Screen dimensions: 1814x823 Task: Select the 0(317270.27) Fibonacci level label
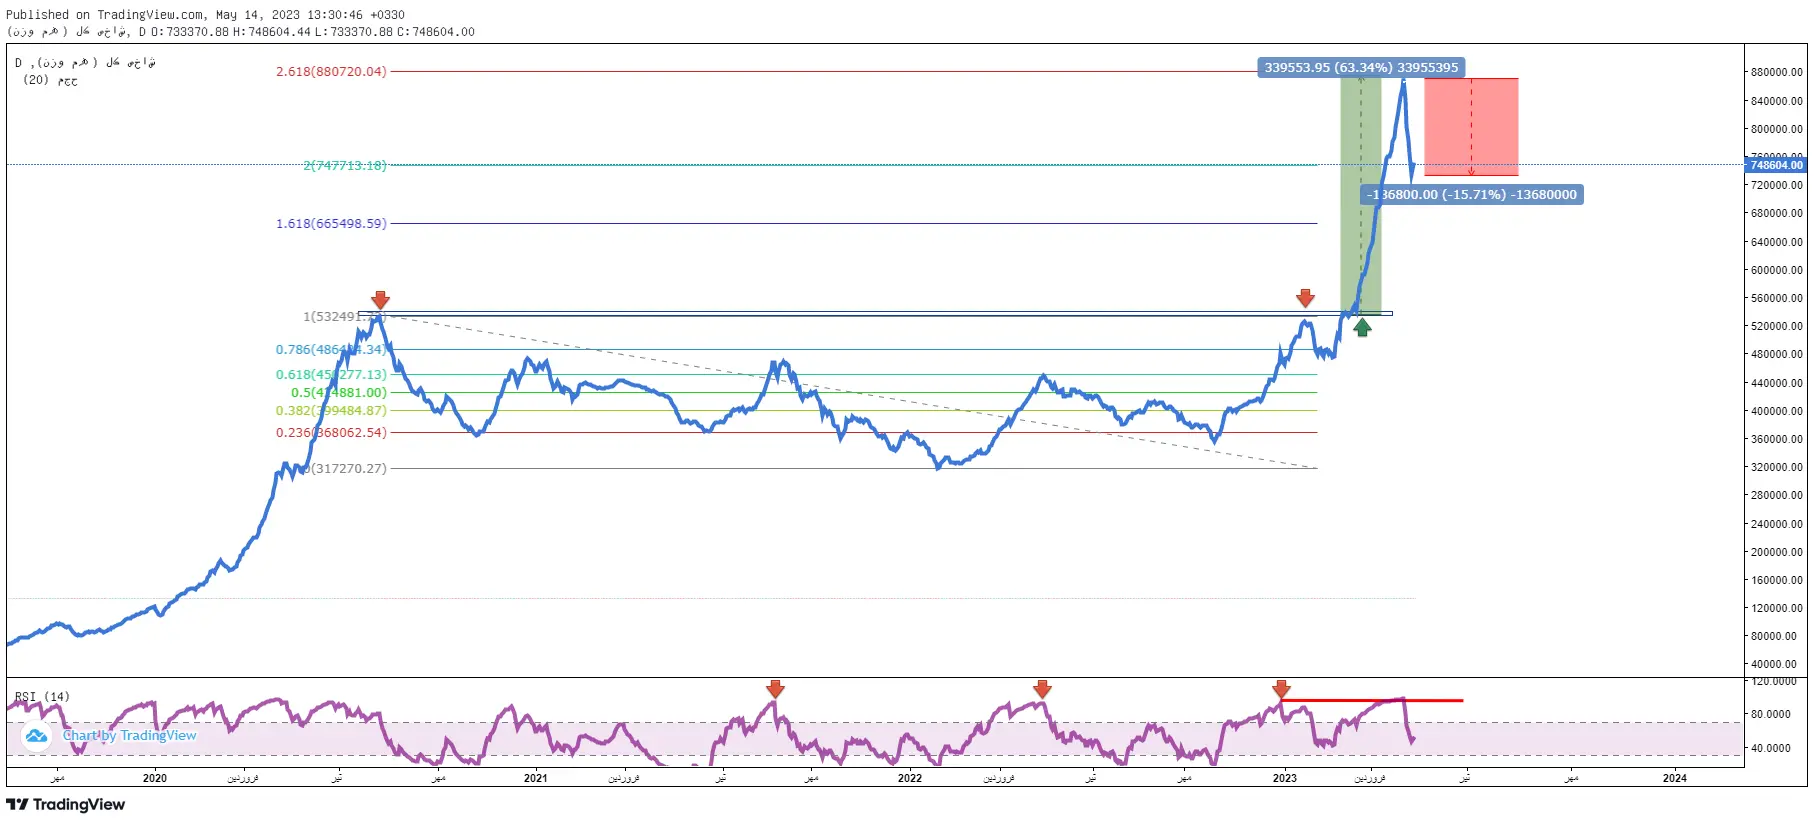tap(345, 469)
